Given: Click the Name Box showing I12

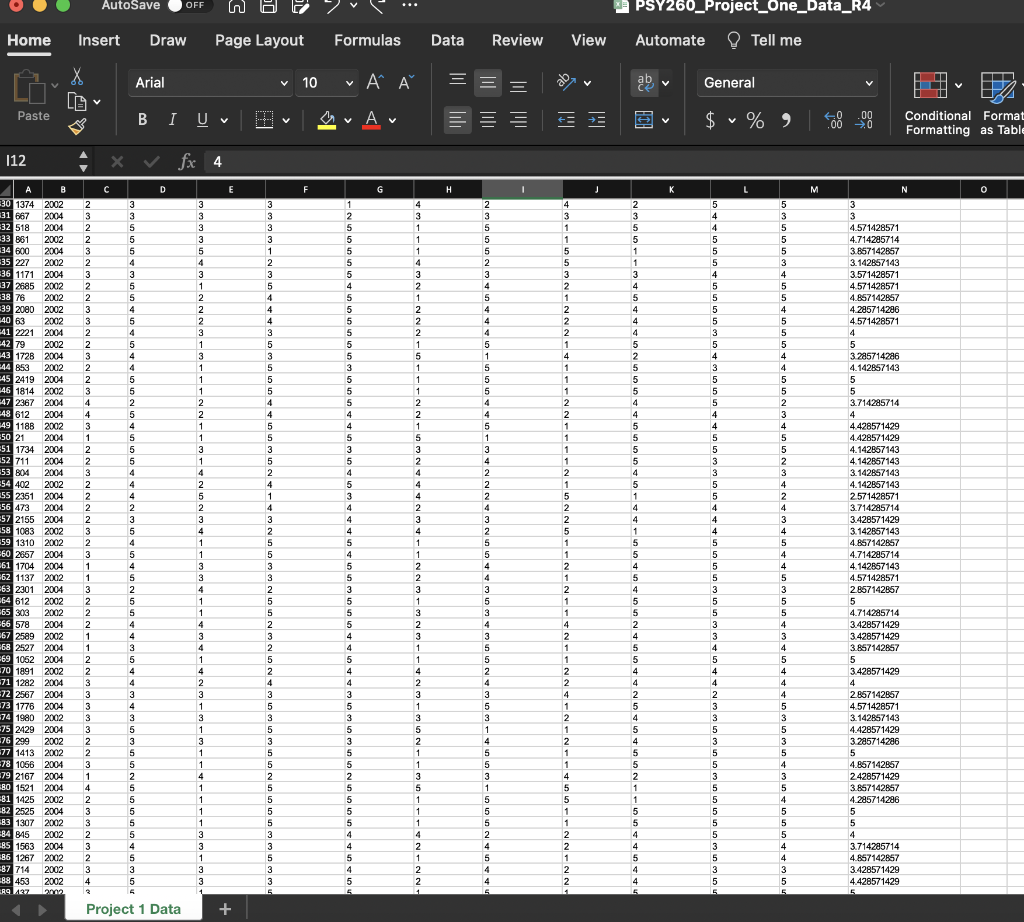Looking at the screenshot, I should point(39,161).
